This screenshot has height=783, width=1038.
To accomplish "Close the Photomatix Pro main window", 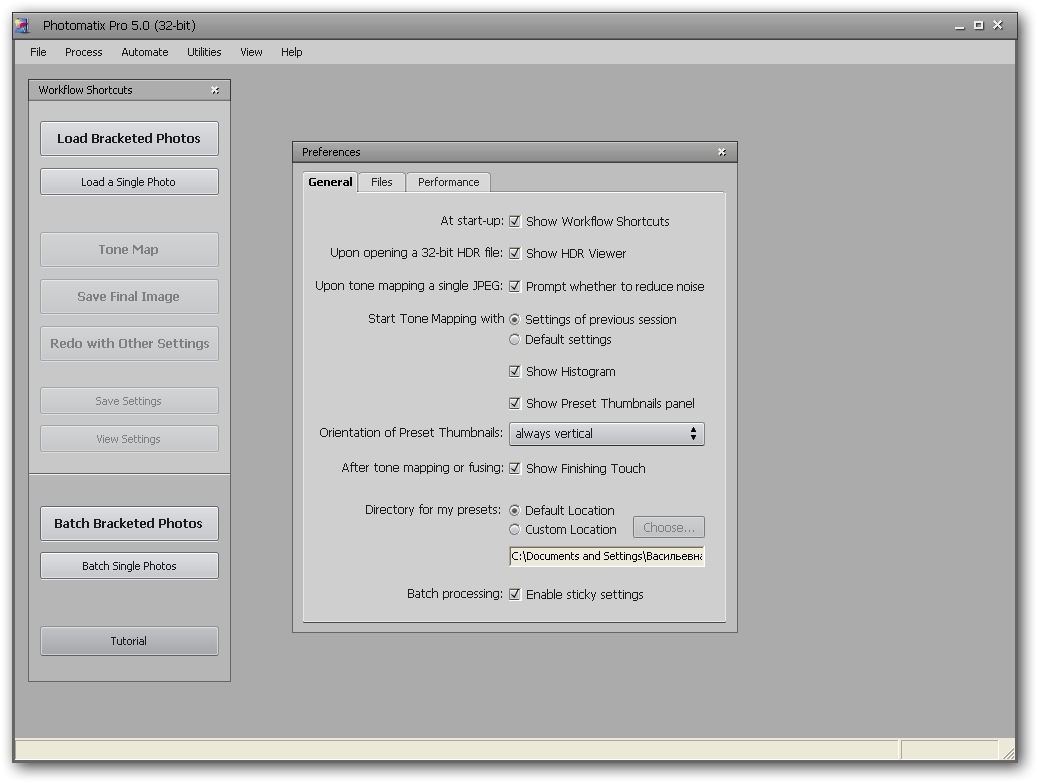I will (998, 25).
